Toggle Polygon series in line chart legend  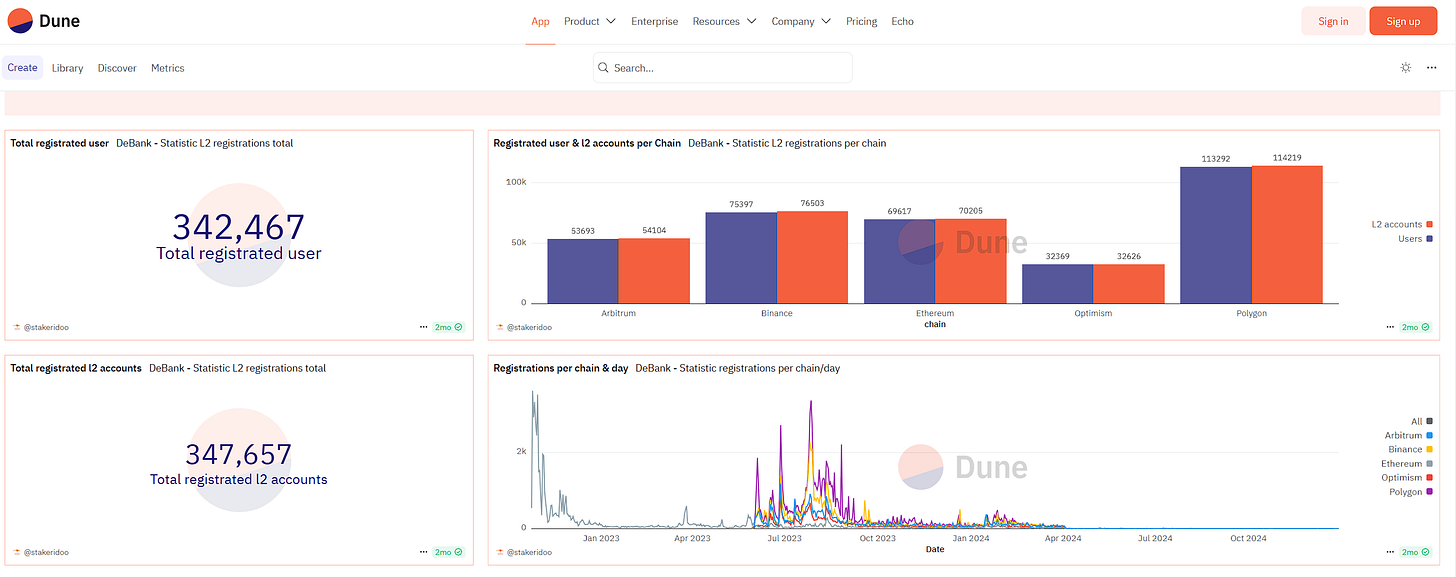point(1411,492)
